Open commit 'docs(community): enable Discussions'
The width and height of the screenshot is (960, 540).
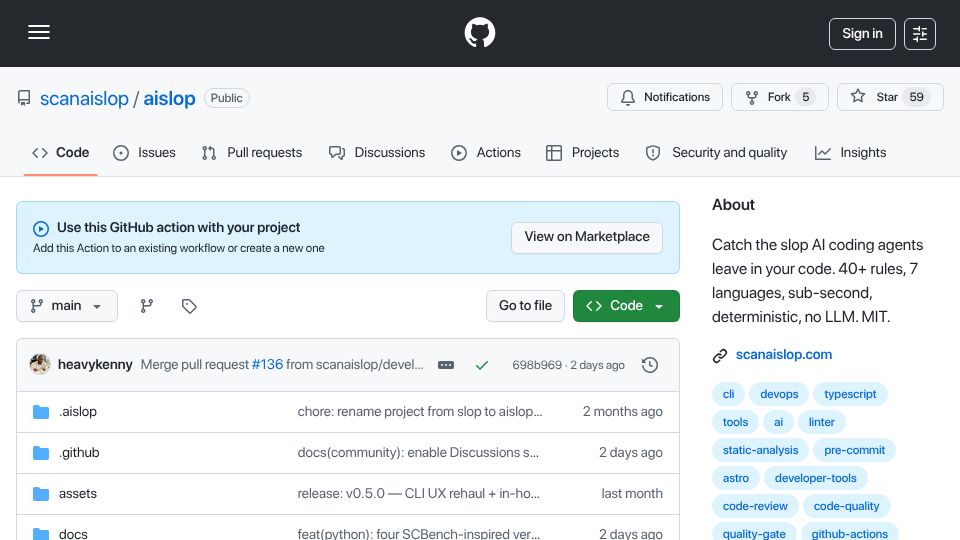point(418,452)
